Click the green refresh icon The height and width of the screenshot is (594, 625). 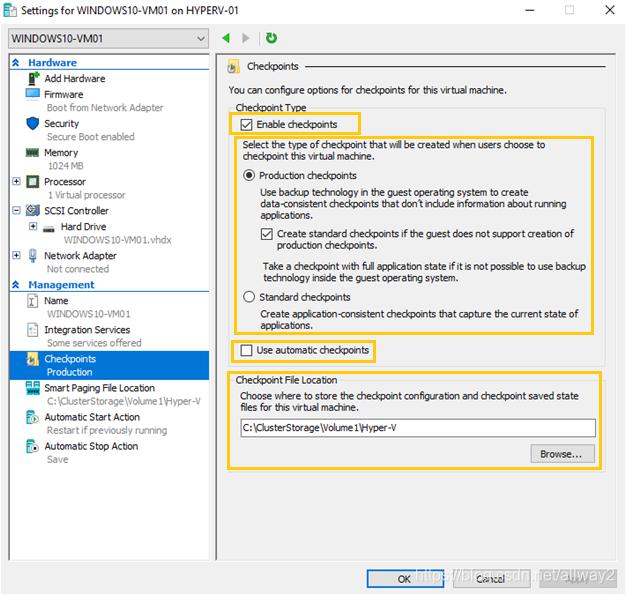click(271, 38)
